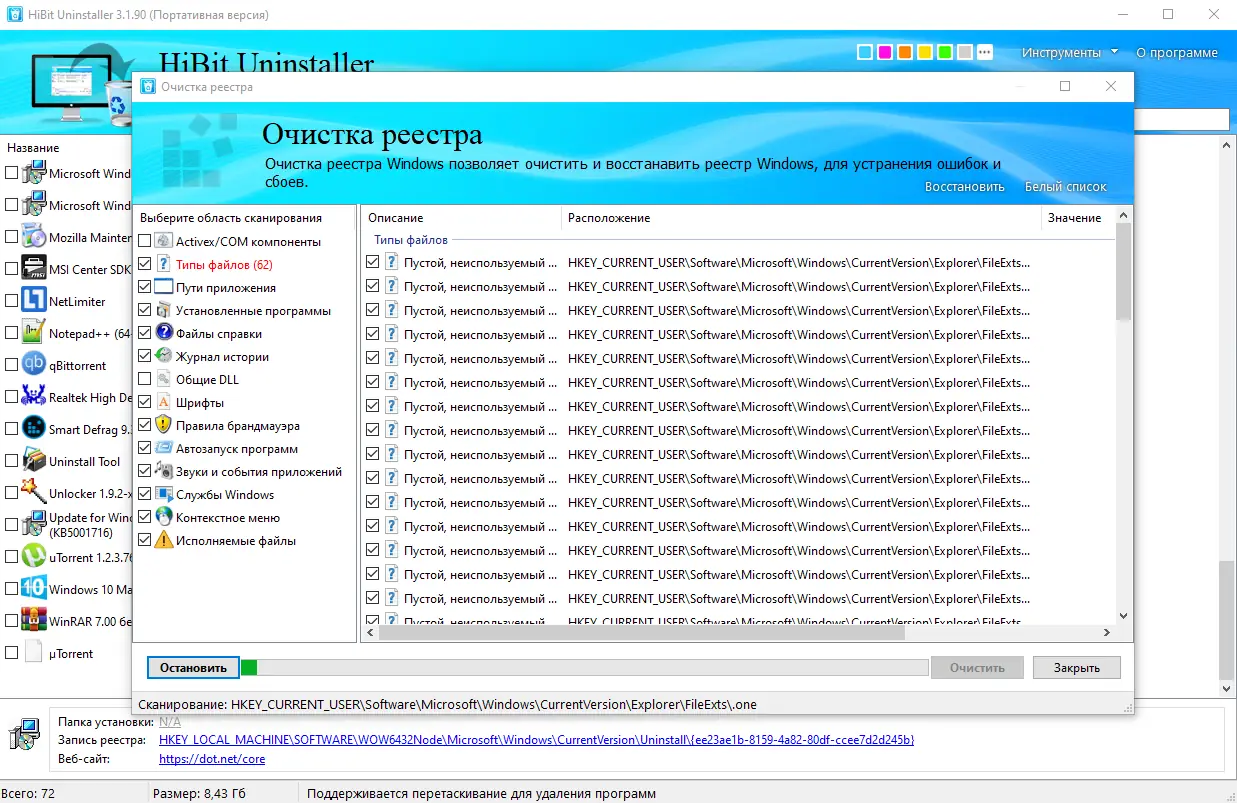Screen dimensions: 1237x803
Task: Select the magenta theme color swatch
Action: click(x=884, y=52)
